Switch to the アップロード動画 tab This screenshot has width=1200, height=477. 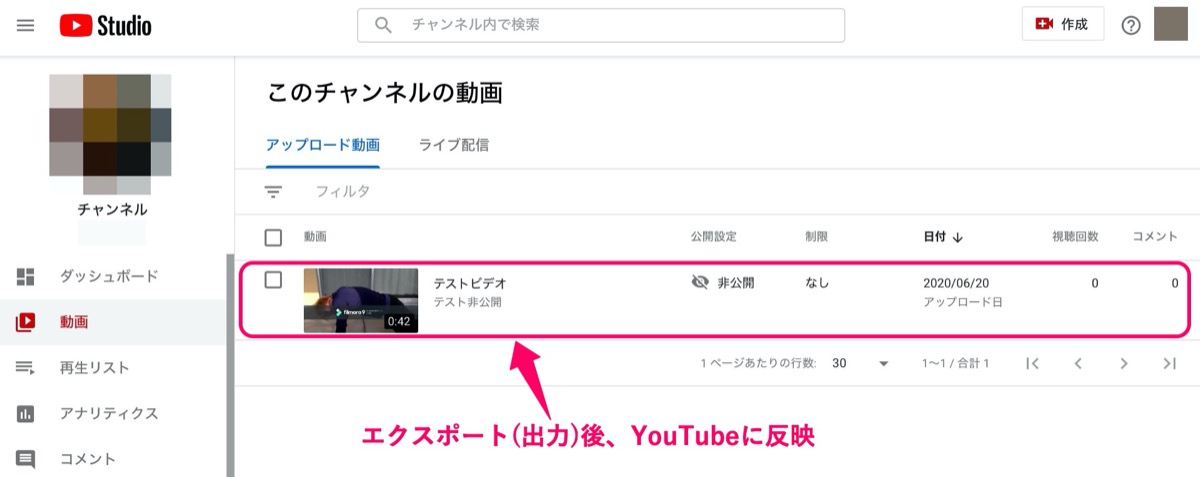[x=323, y=145]
